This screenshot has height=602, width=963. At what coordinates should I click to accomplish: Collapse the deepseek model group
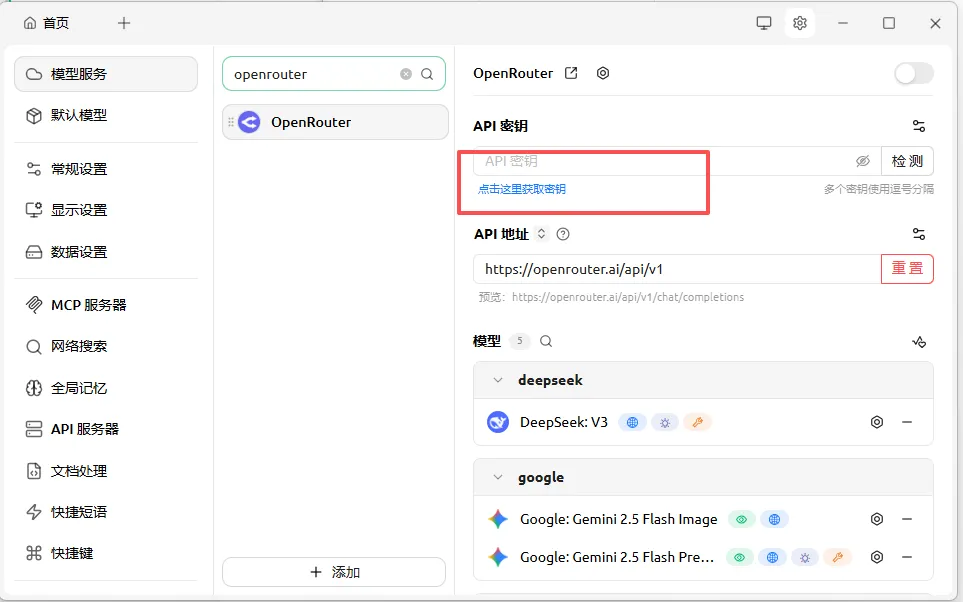pyautogui.click(x=498, y=380)
